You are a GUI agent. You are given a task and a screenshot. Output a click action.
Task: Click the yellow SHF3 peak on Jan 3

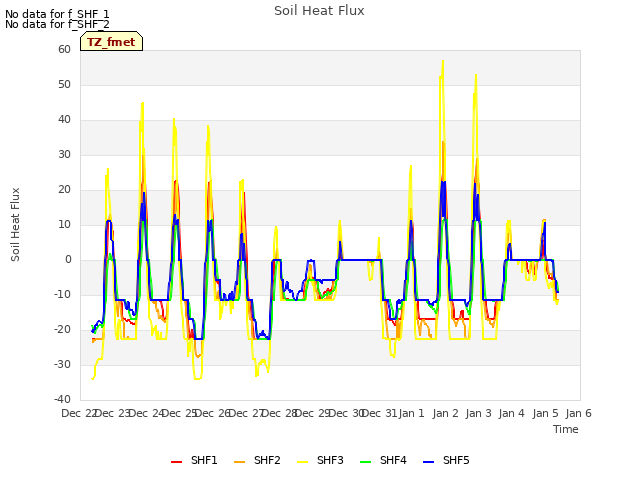[x=476, y=76]
